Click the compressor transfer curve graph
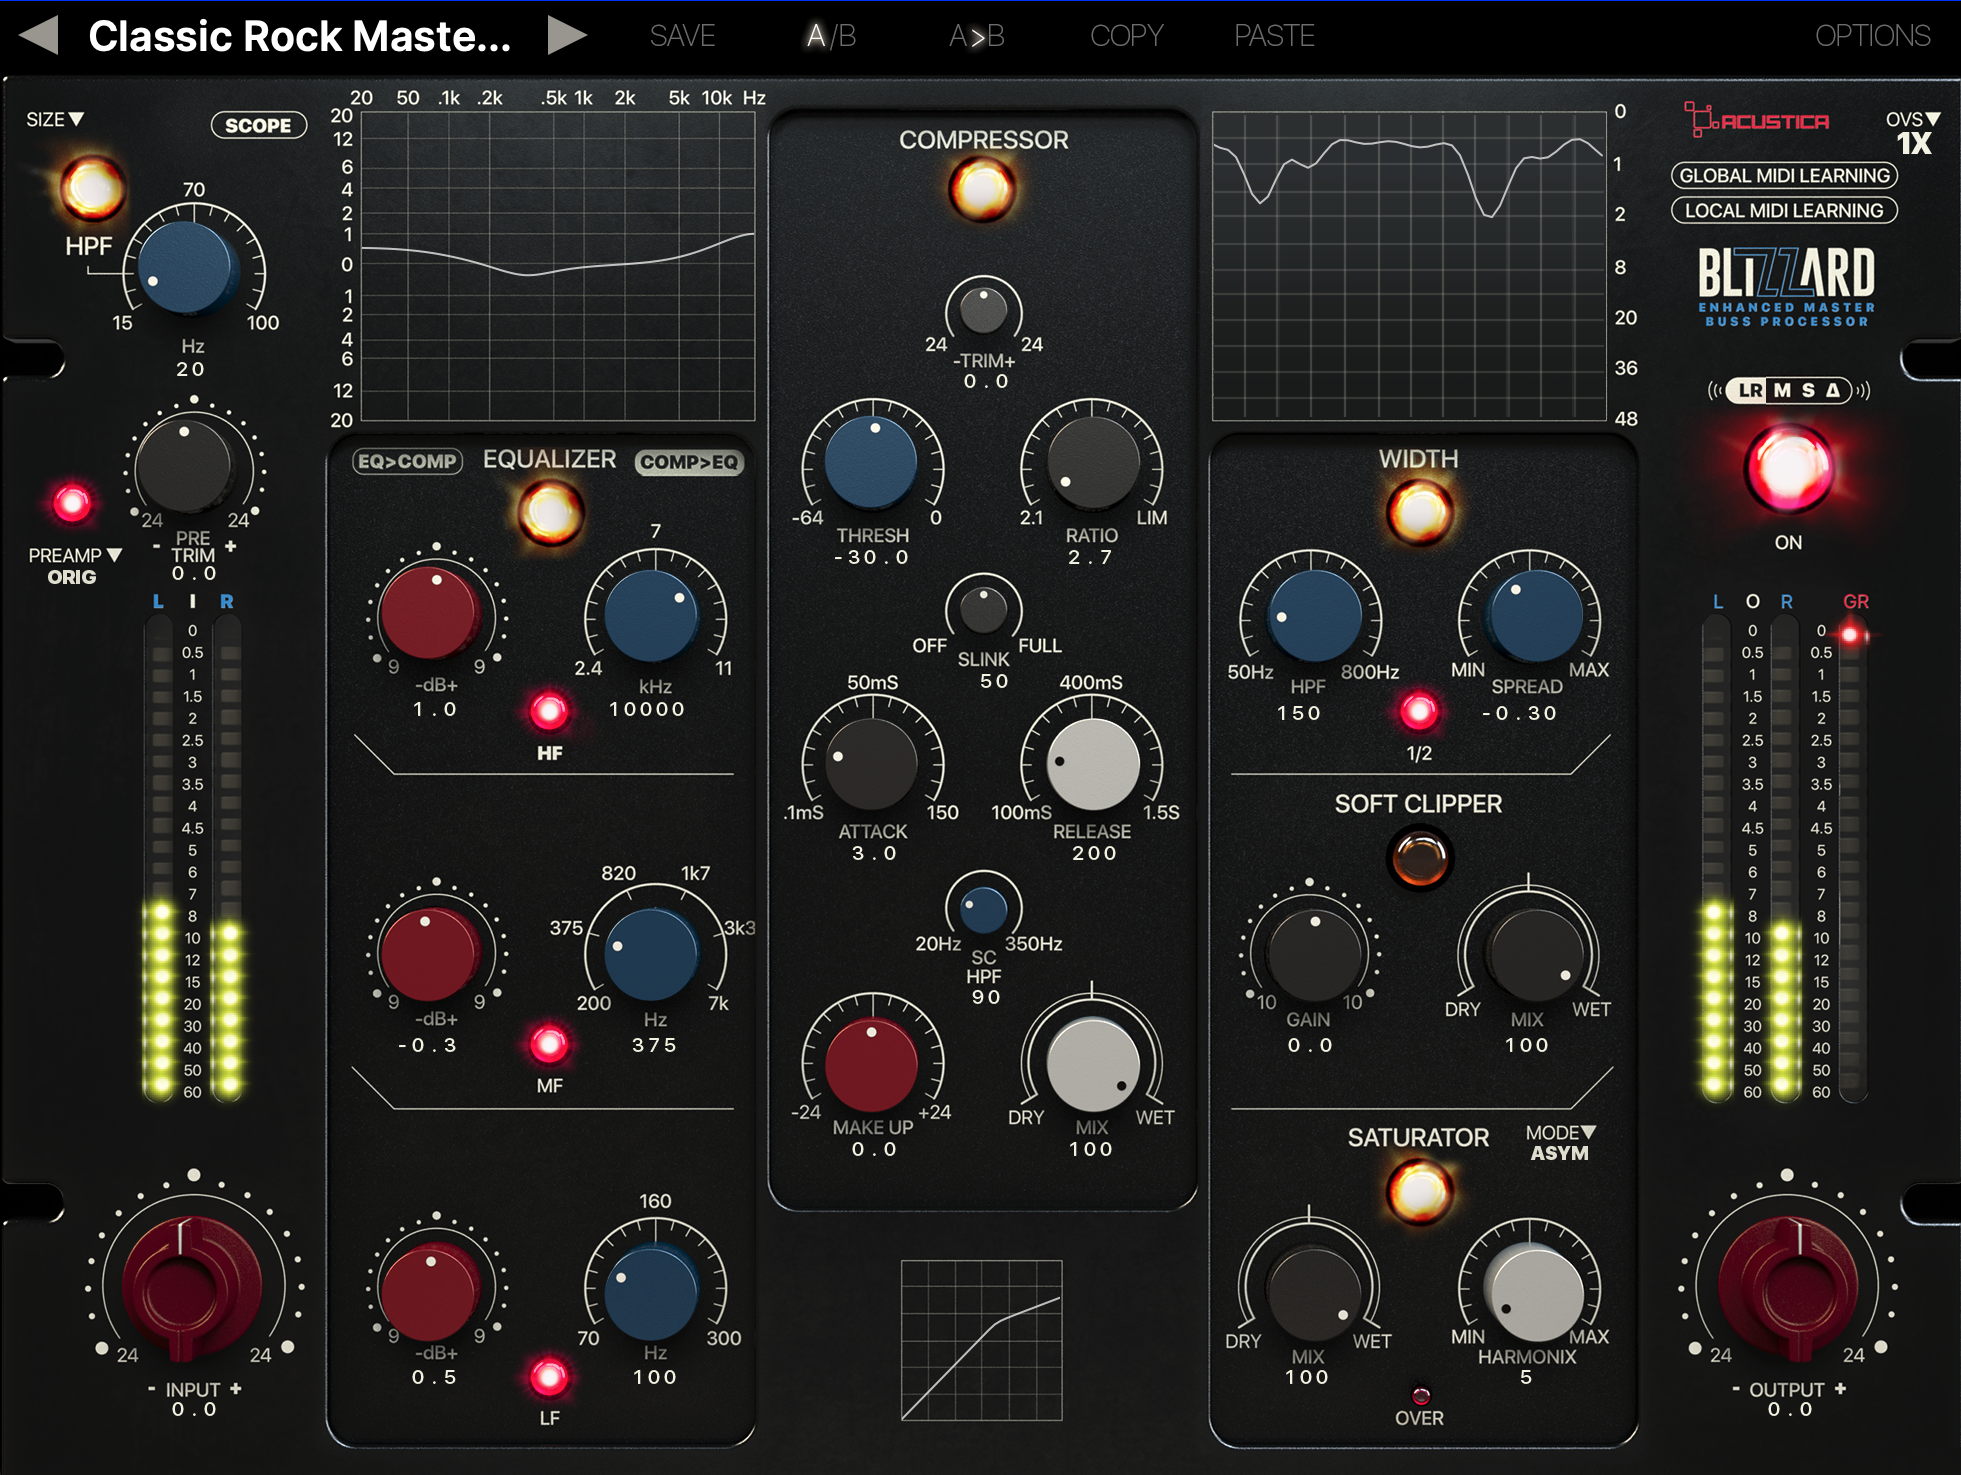1961x1475 pixels. [981, 1340]
